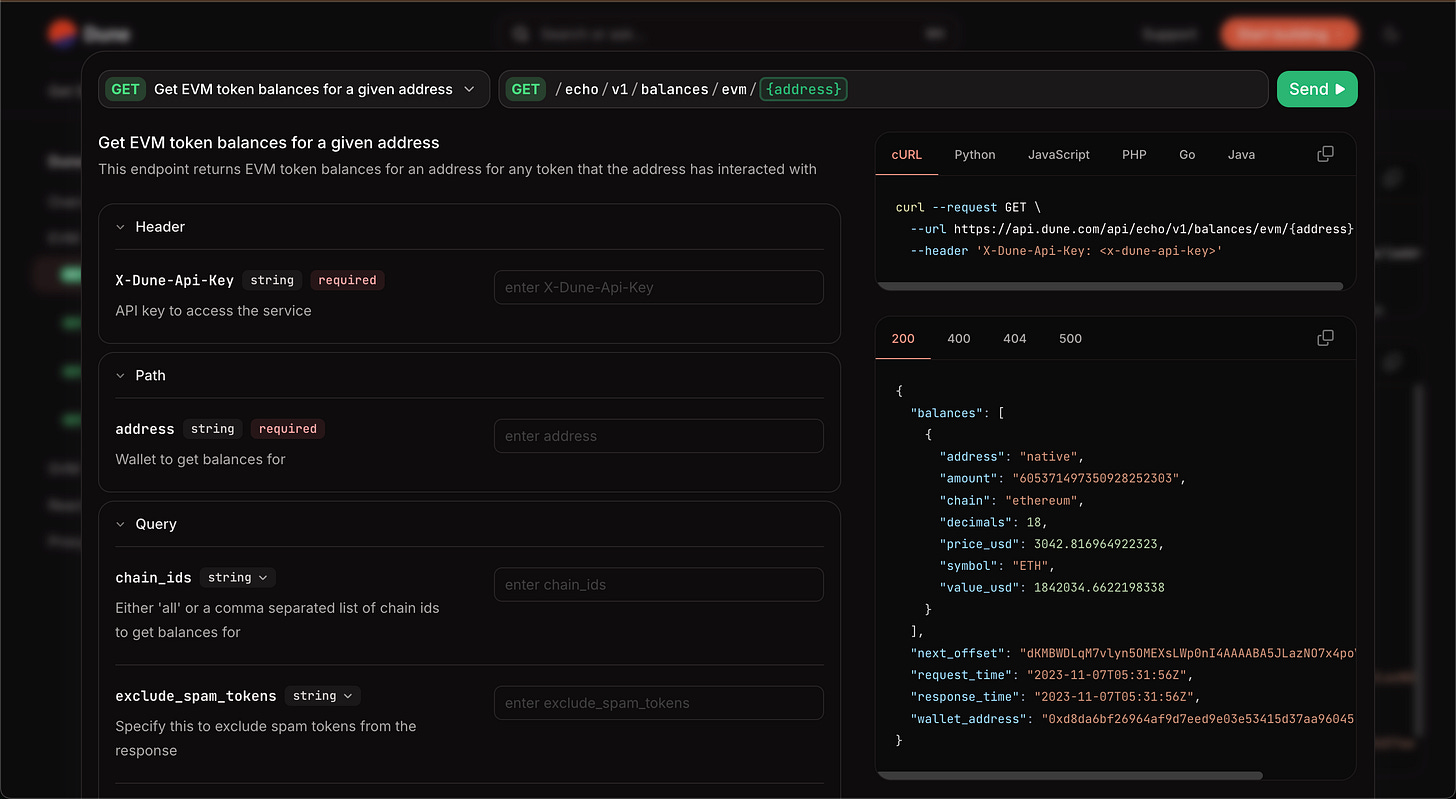Click the enter address input field

(x=658, y=436)
